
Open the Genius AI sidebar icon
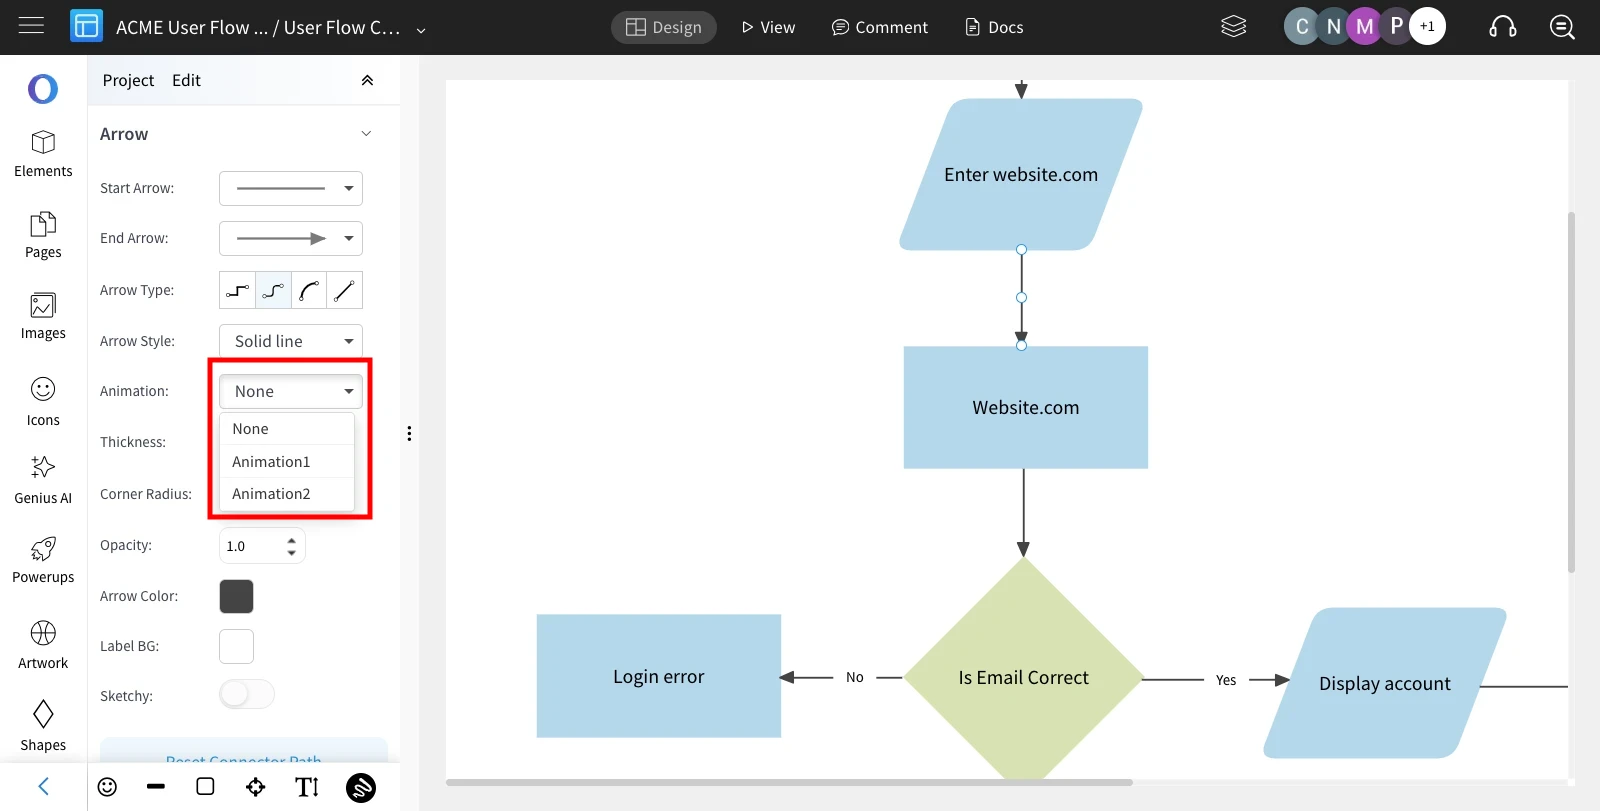pyautogui.click(x=43, y=467)
